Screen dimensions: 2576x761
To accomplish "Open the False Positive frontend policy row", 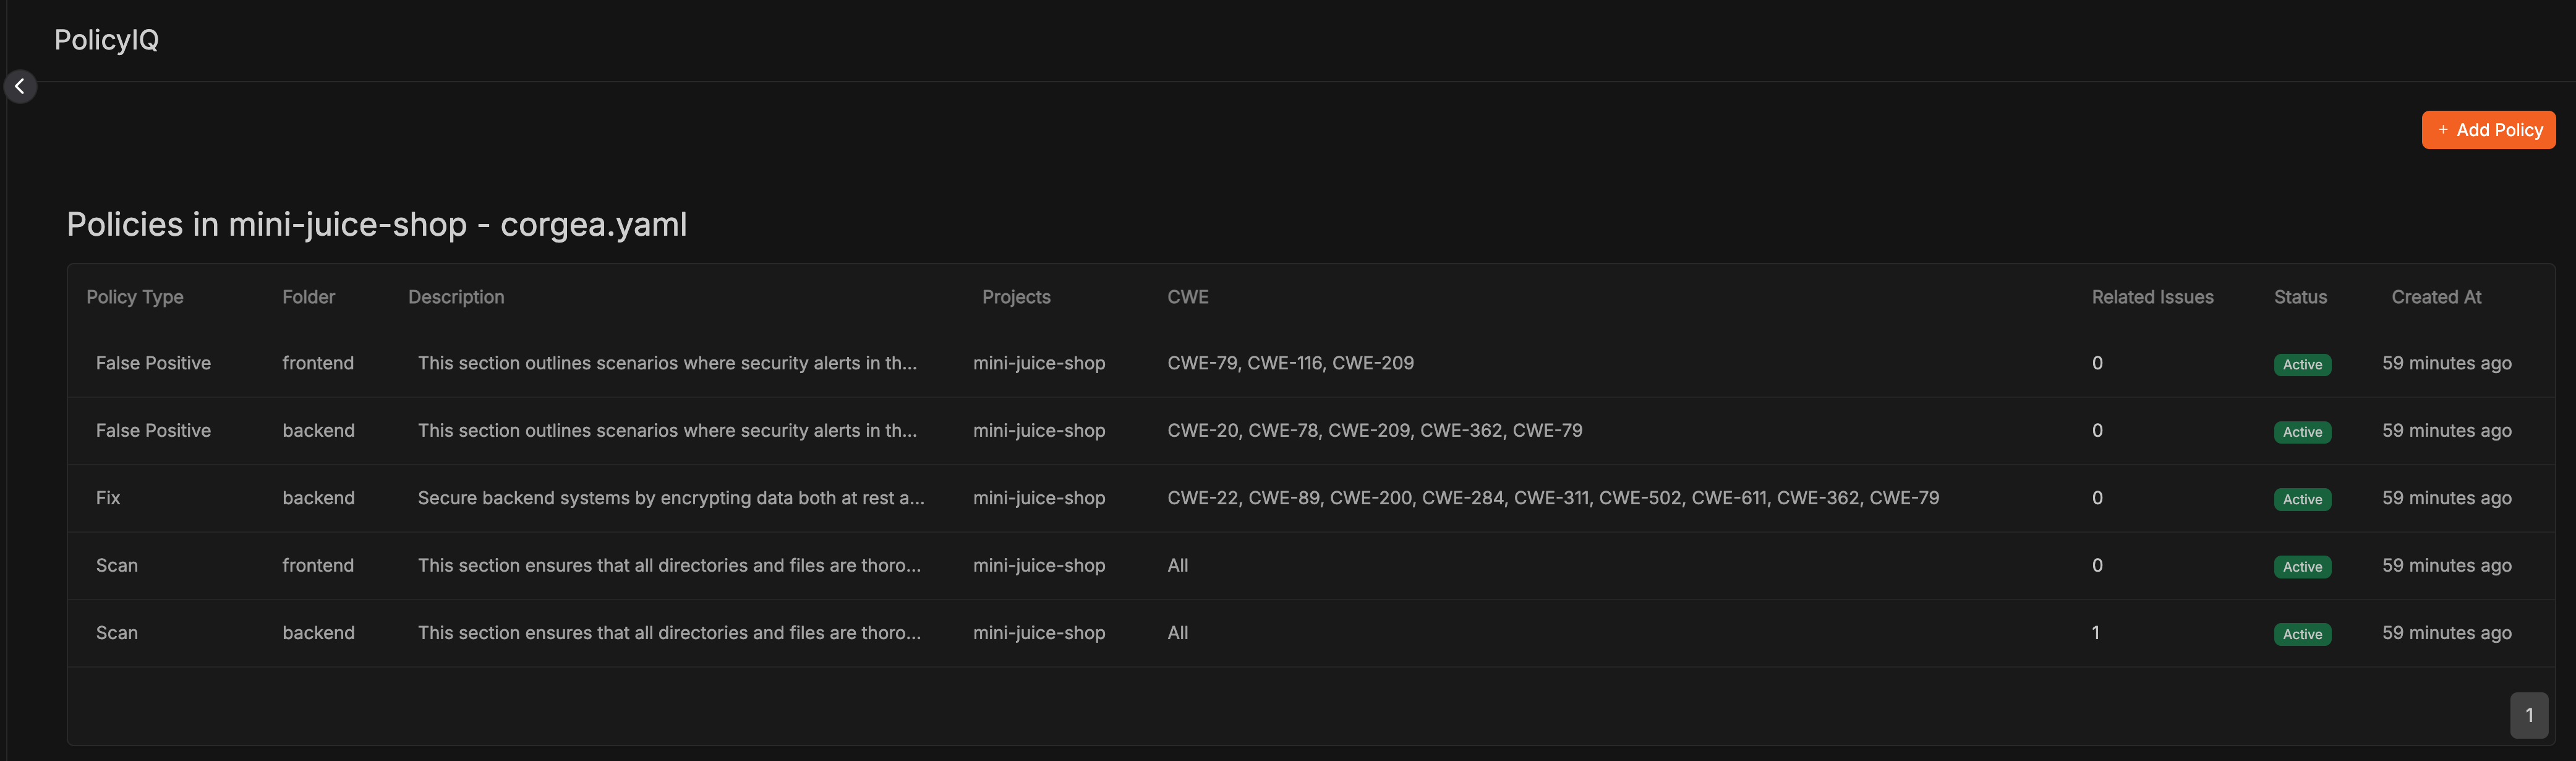I will point(1311,364).
